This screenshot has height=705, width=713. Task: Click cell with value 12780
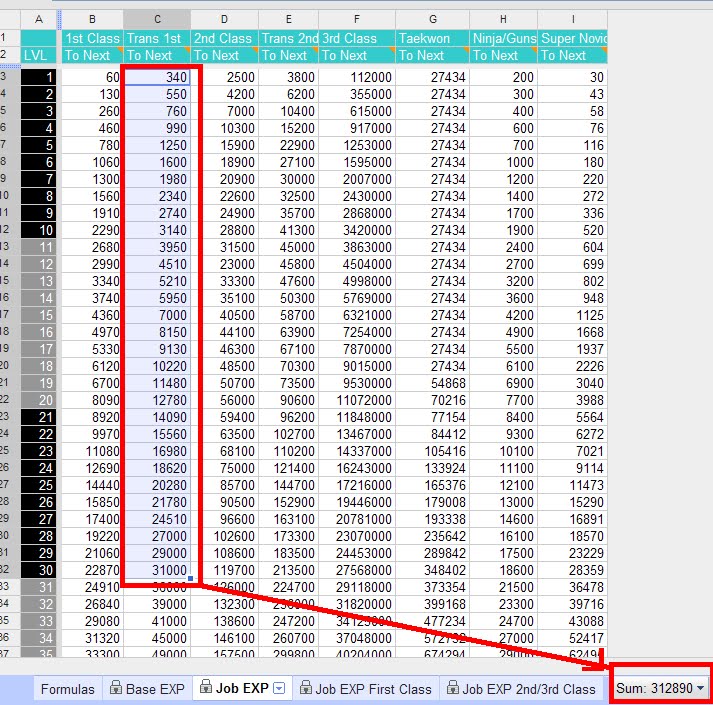[157, 400]
